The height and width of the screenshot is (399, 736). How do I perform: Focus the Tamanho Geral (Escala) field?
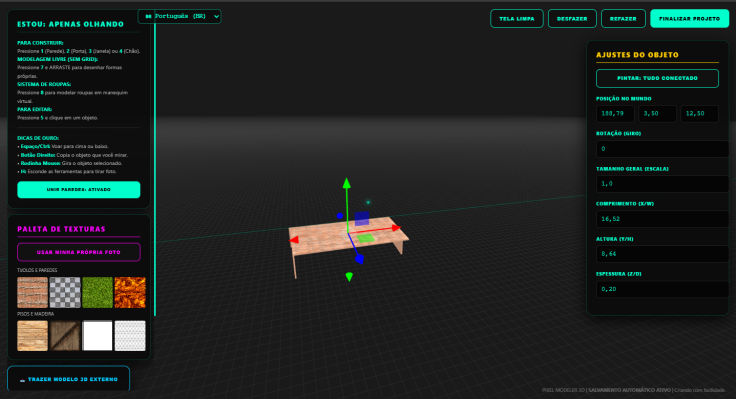pos(662,184)
